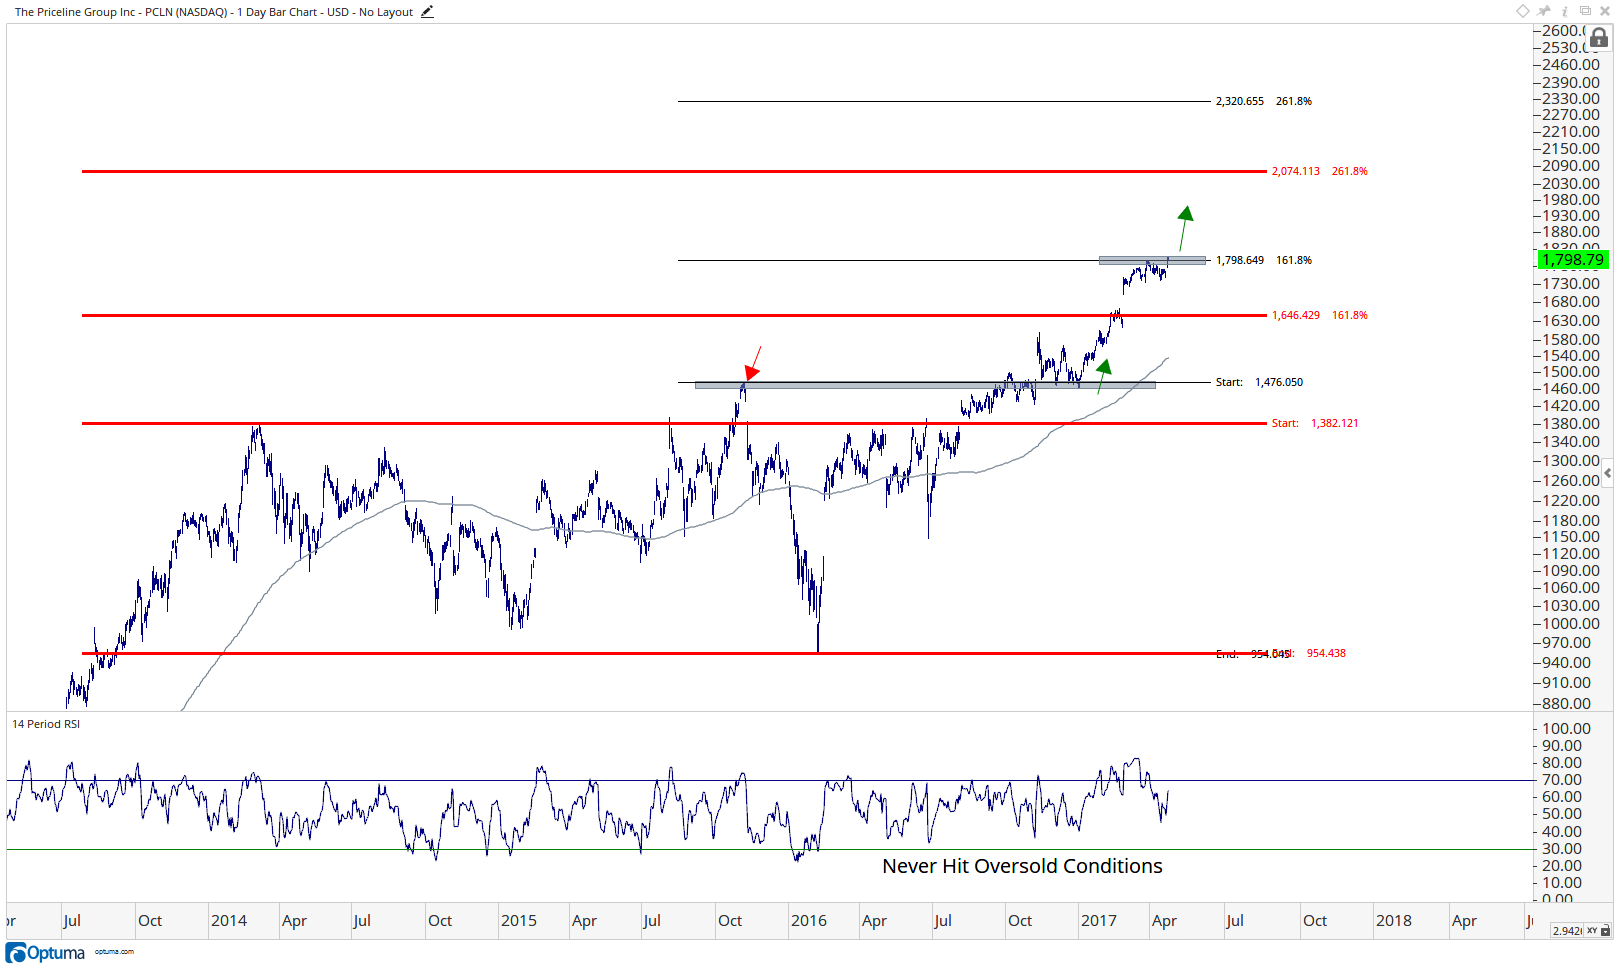Image resolution: width=1620 pixels, height=967 pixels.
Task: Click the pencil edit icon beside chart title
Action: (427, 12)
